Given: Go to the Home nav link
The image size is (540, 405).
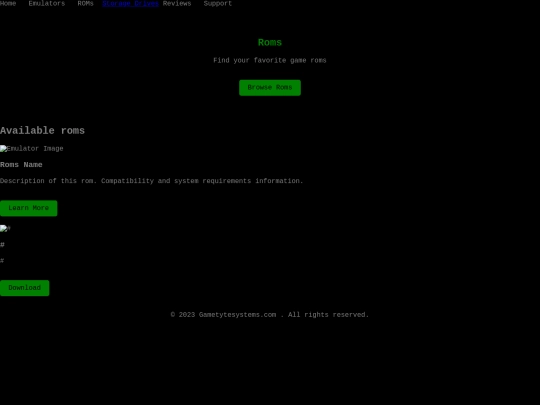Looking at the screenshot, I should click(8, 3).
